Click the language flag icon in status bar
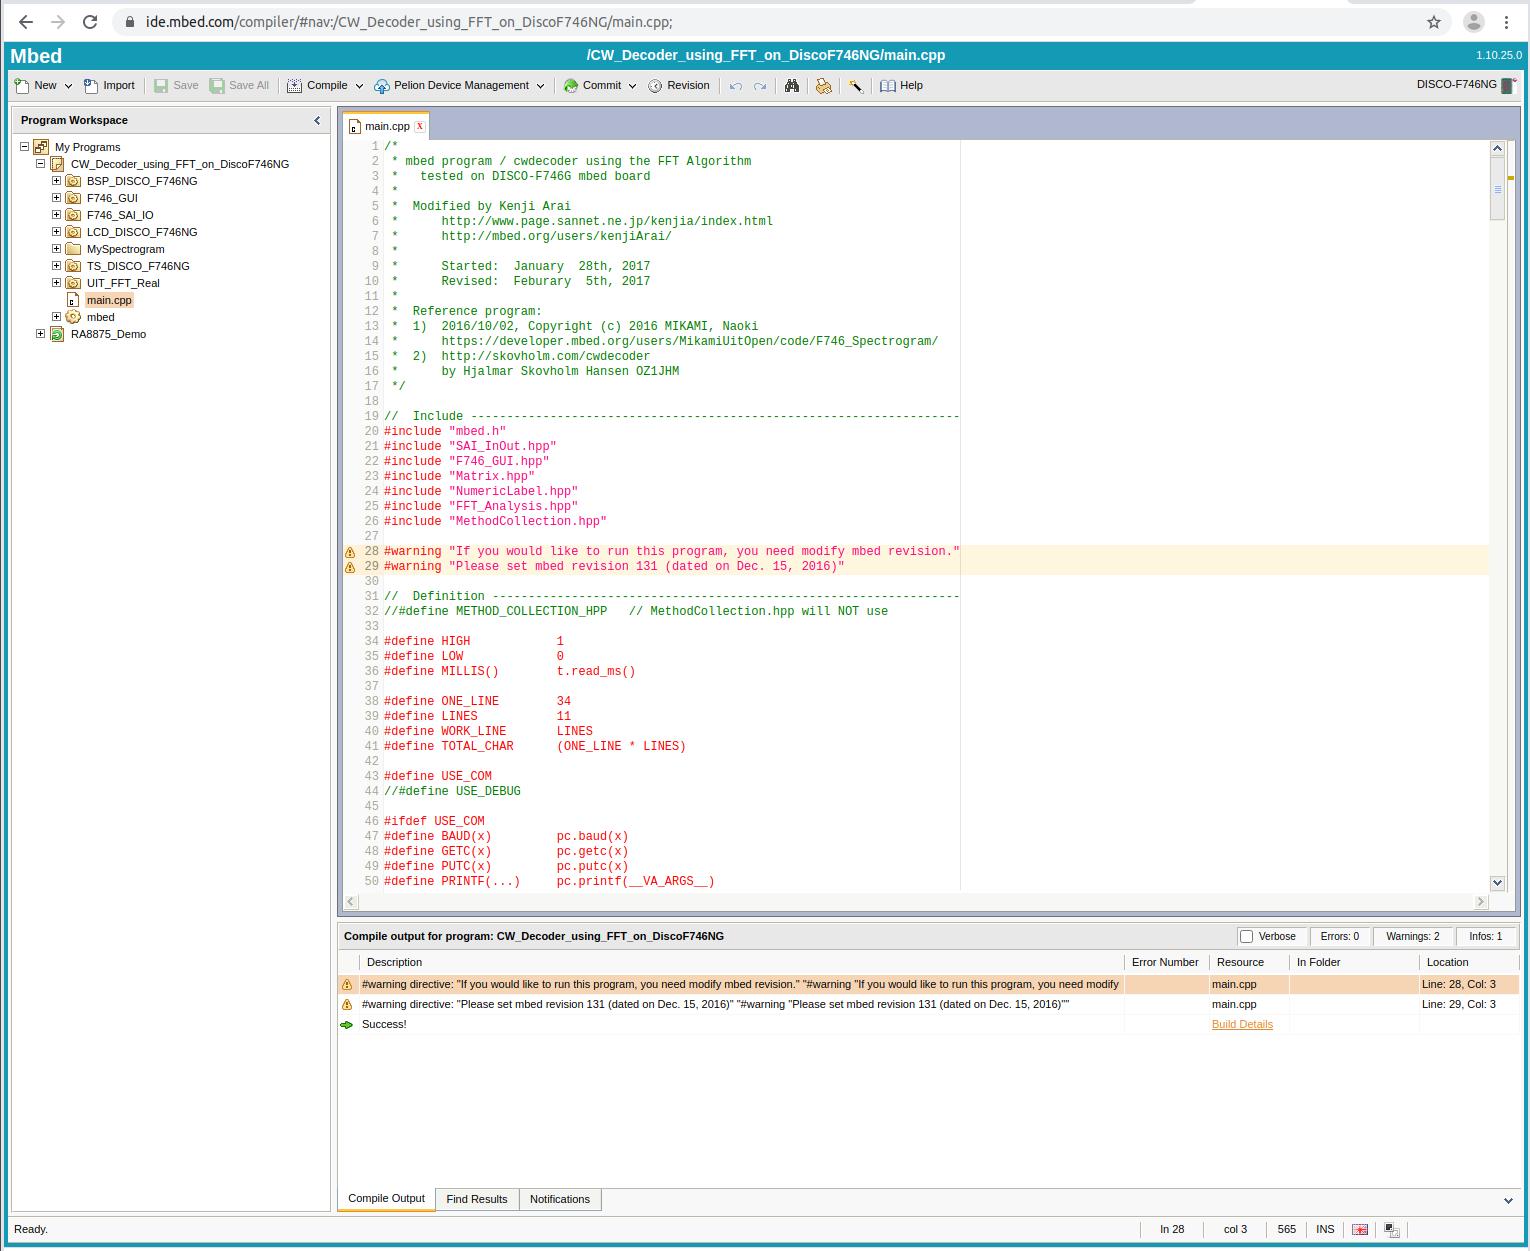This screenshot has height=1251, width=1530. click(x=1360, y=1229)
